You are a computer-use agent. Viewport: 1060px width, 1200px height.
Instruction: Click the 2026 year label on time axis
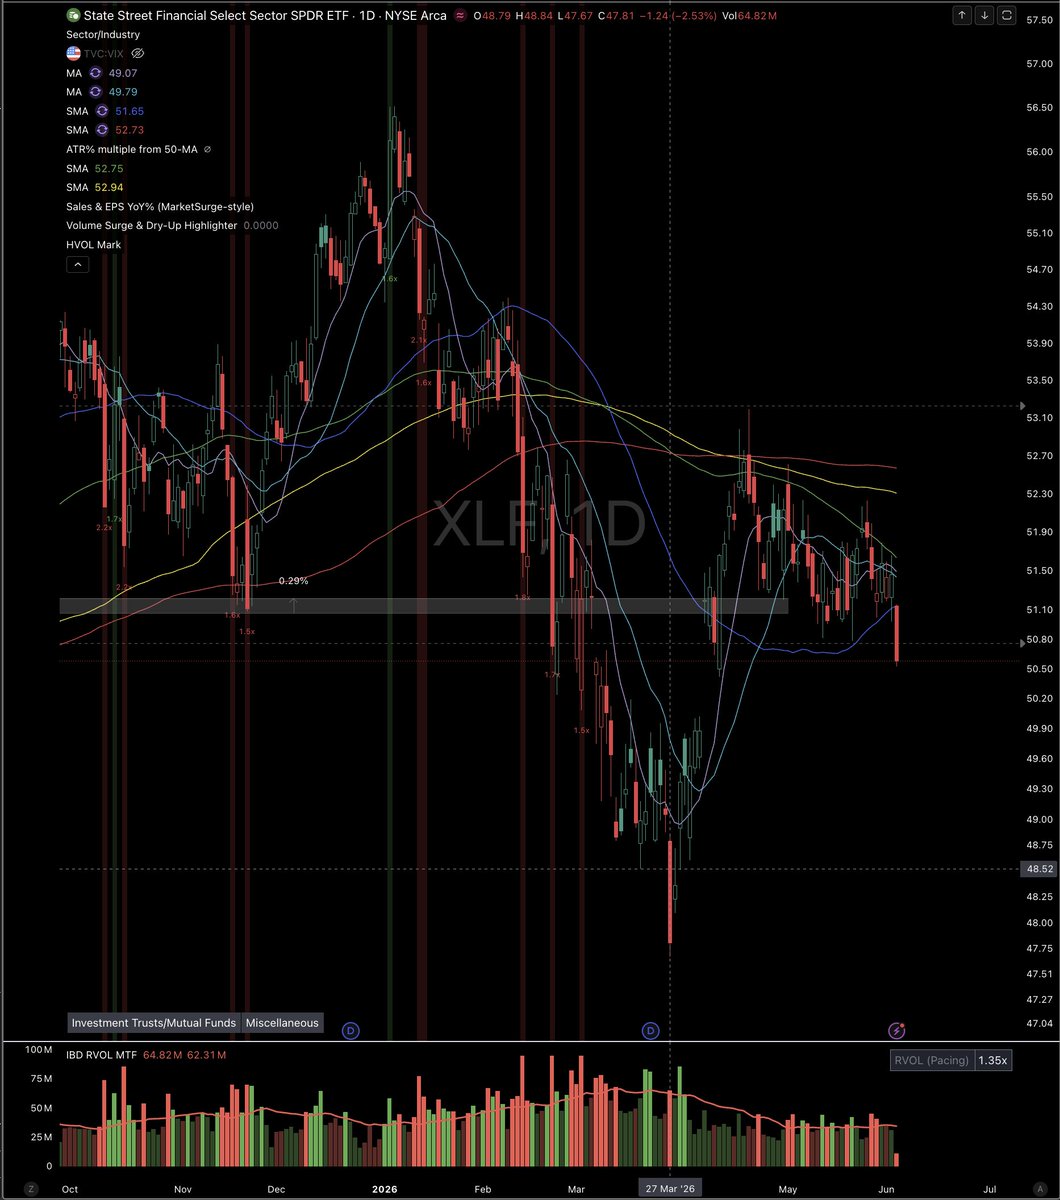(385, 1189)
